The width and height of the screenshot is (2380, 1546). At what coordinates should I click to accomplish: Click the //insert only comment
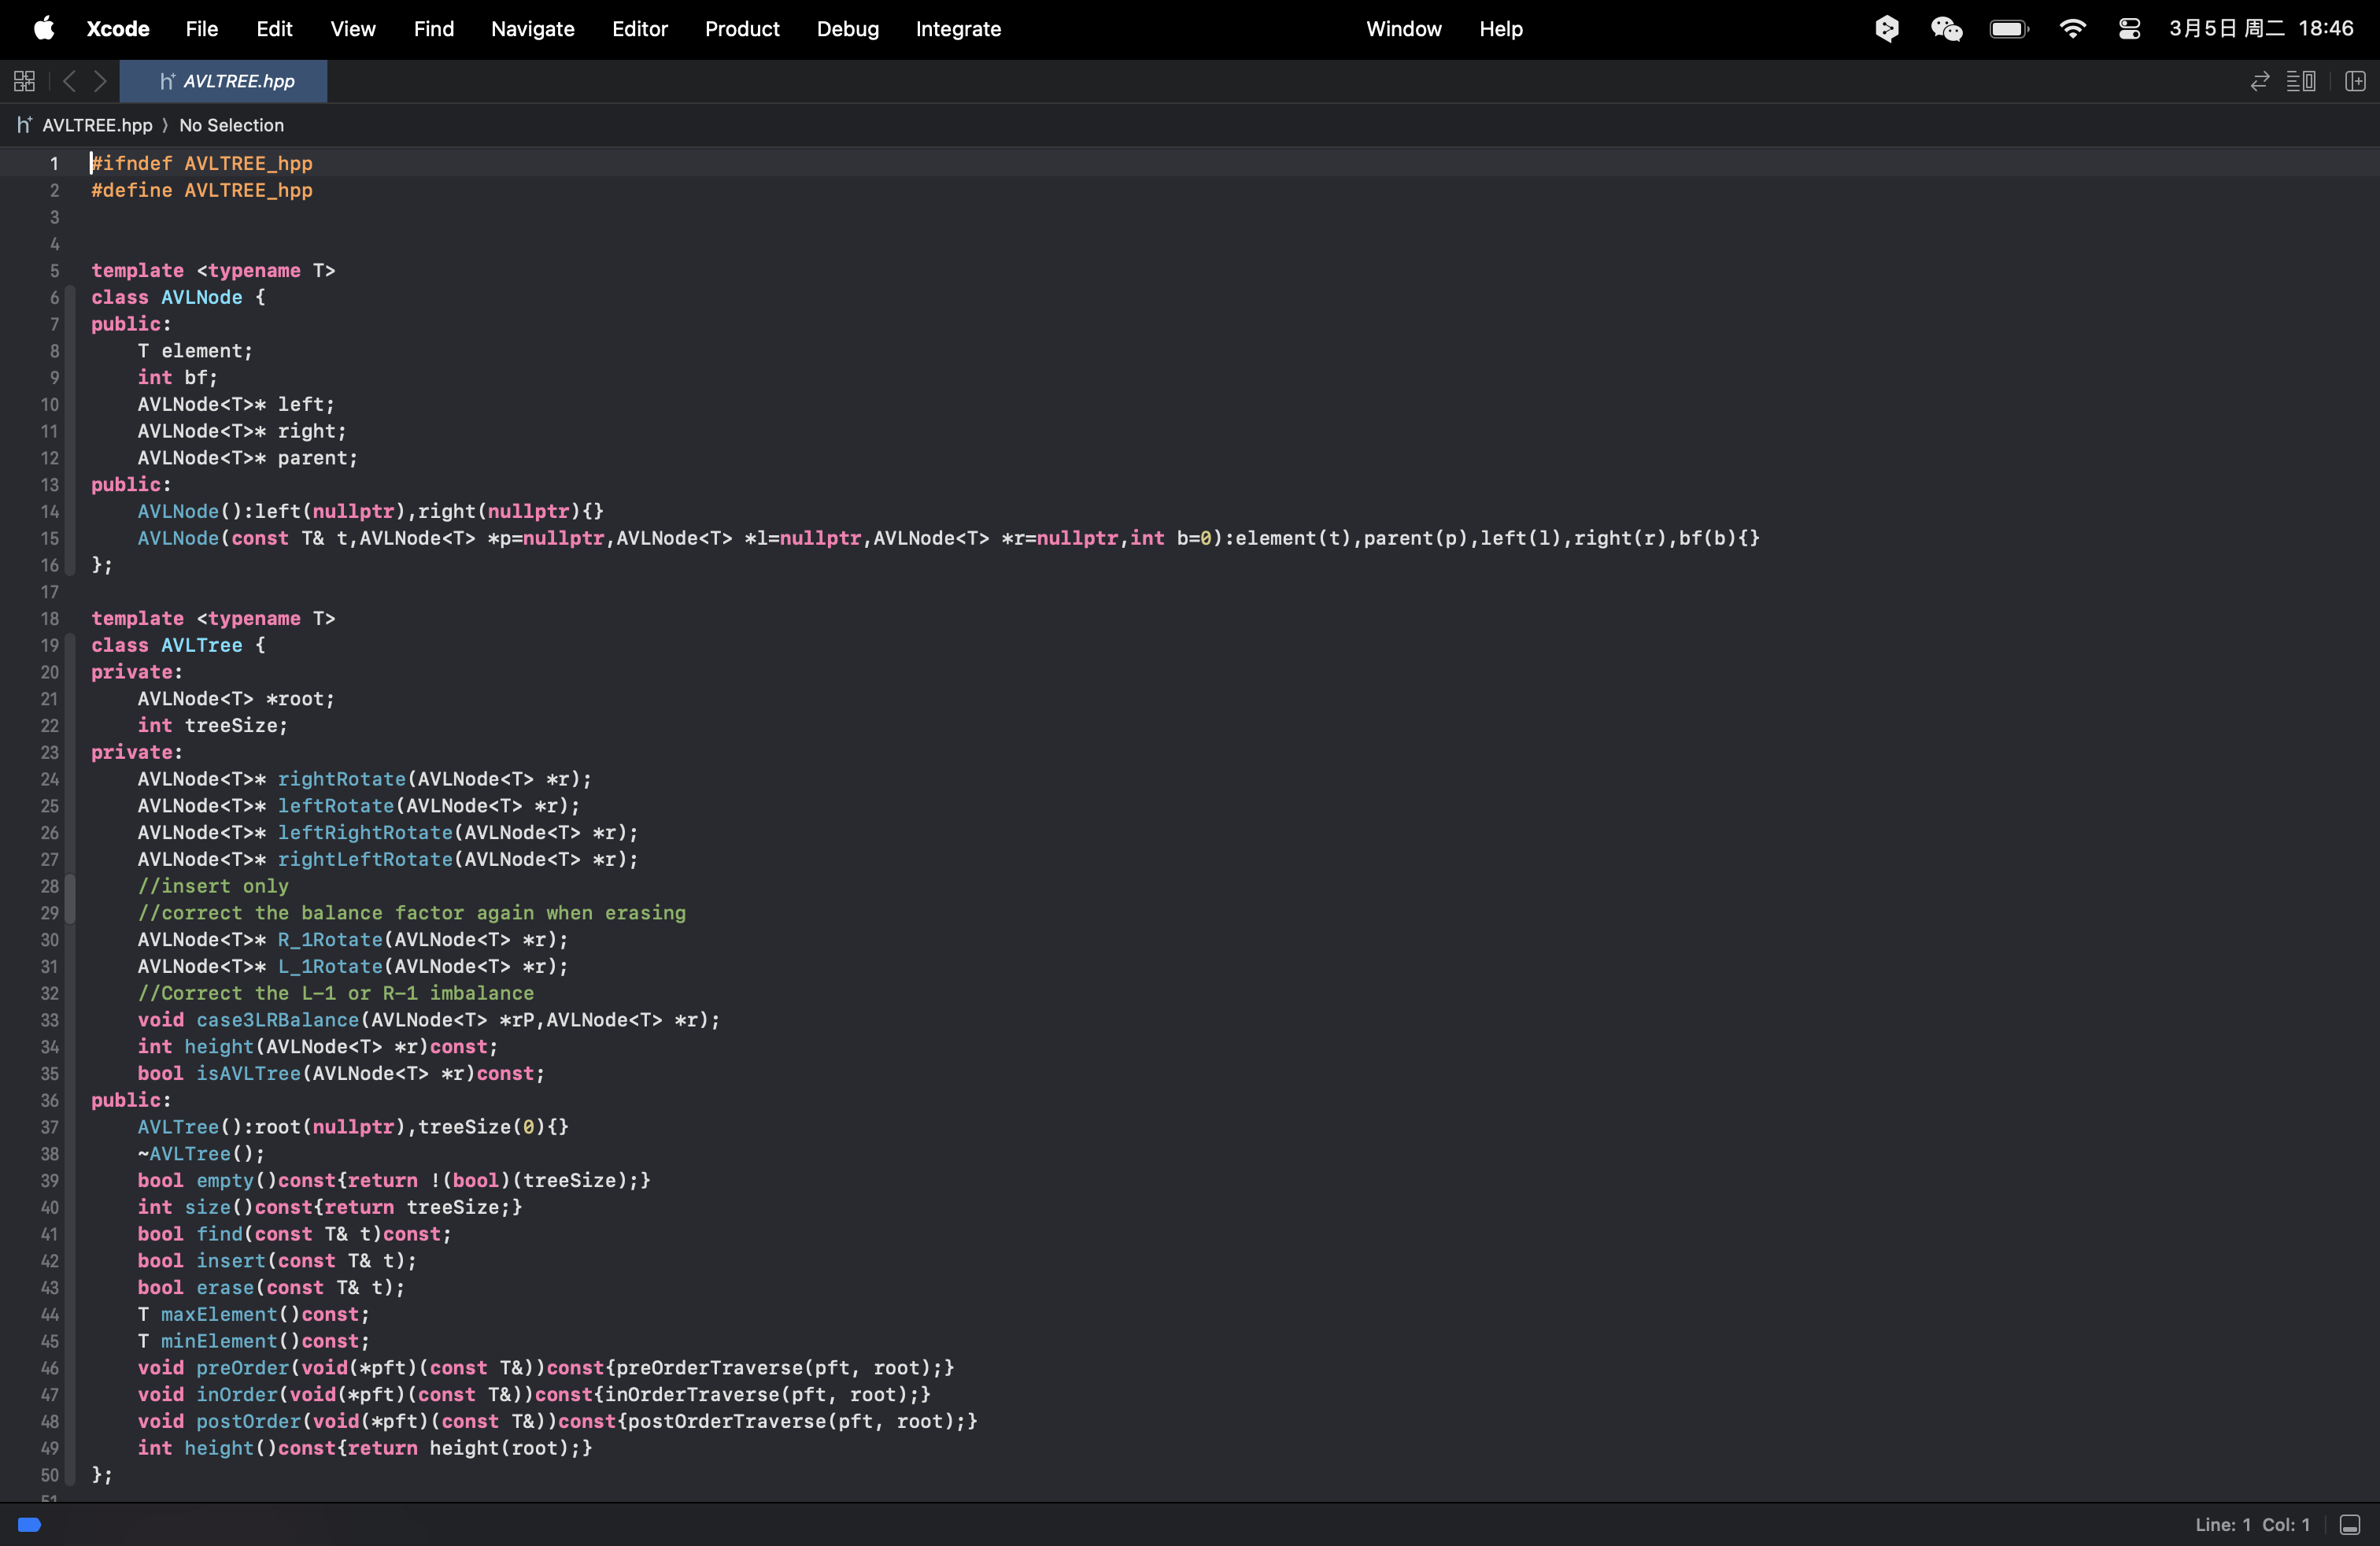pyautogui.click(x=213, y=886)
